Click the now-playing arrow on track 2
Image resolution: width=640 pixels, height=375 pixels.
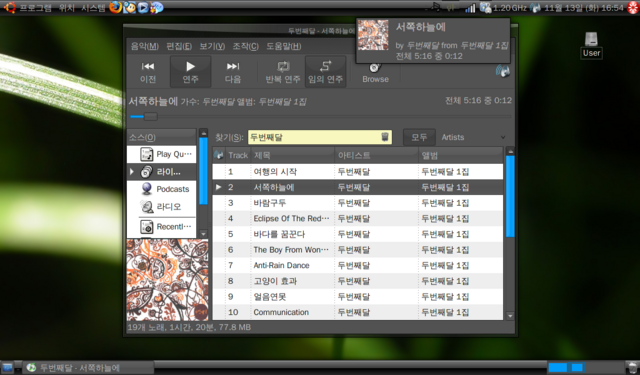point(218,187)
